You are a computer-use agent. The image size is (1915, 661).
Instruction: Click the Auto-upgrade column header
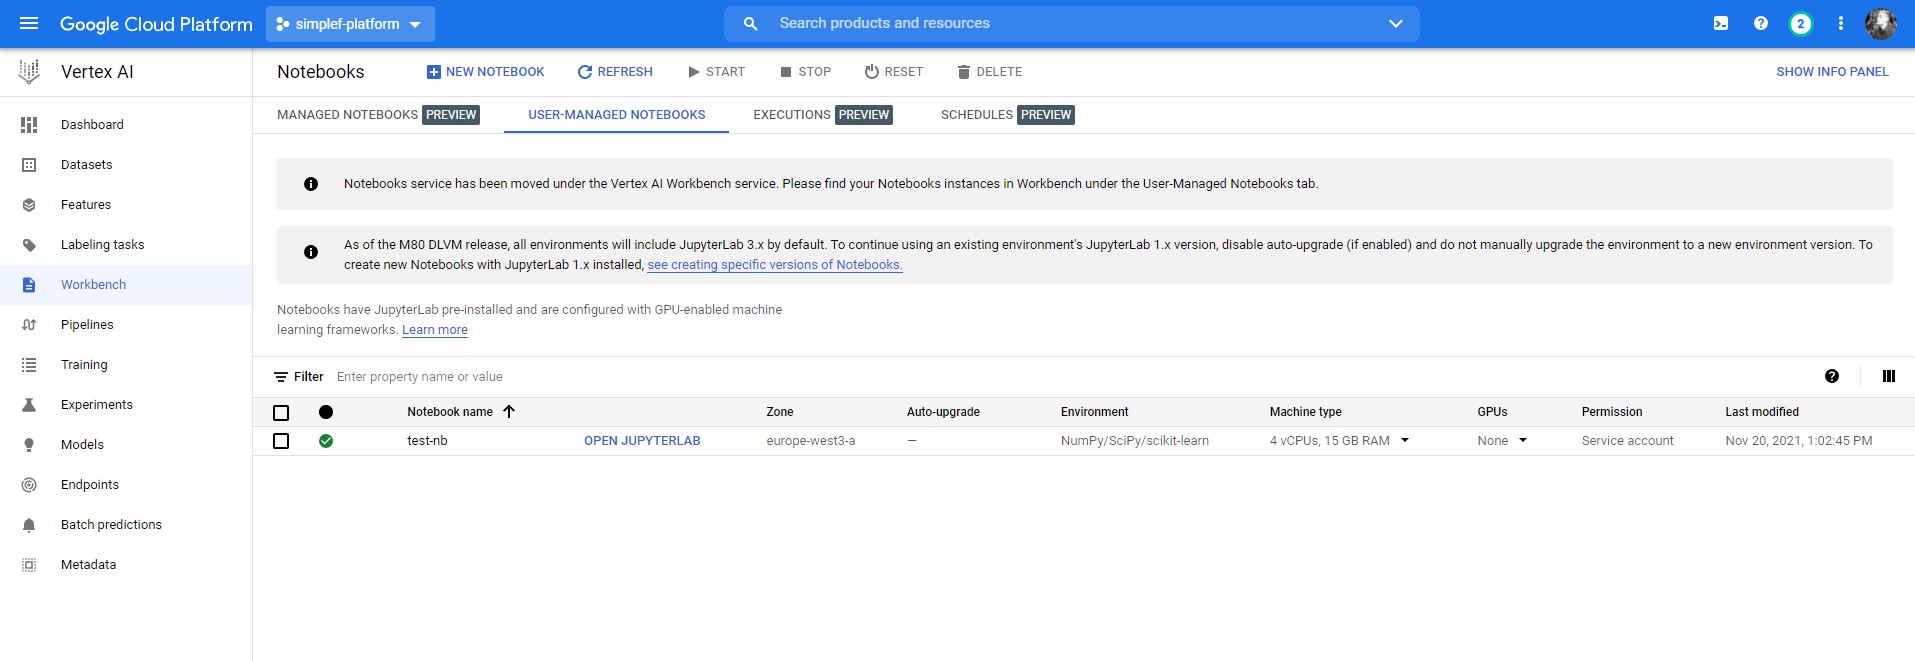(943, 412)
